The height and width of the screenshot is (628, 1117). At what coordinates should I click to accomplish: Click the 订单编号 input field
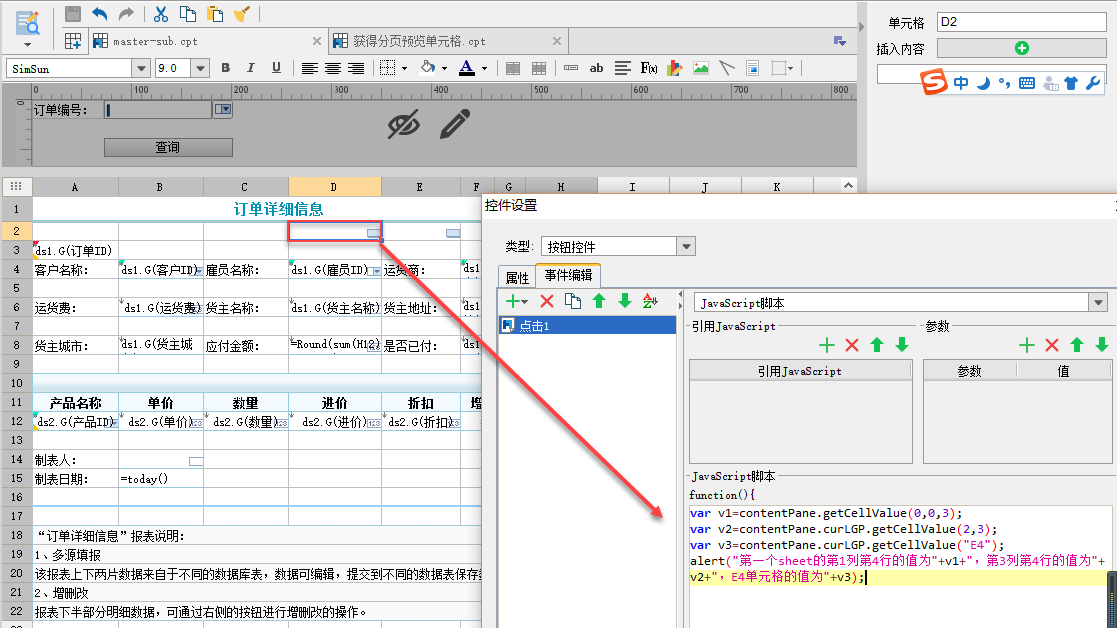point(158,110)
